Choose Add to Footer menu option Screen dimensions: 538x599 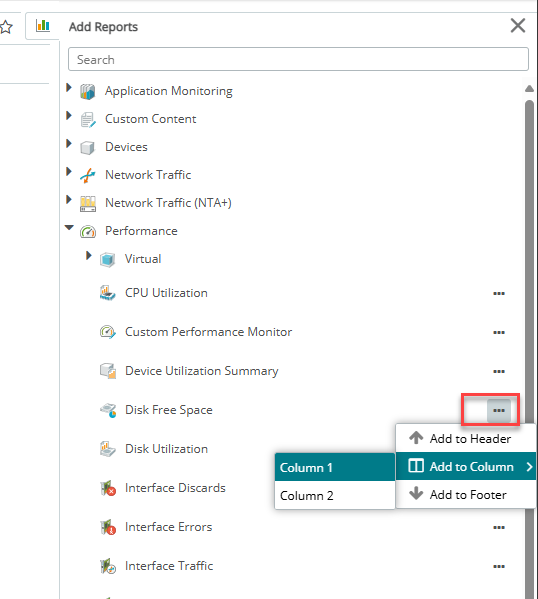click(466, 495)
